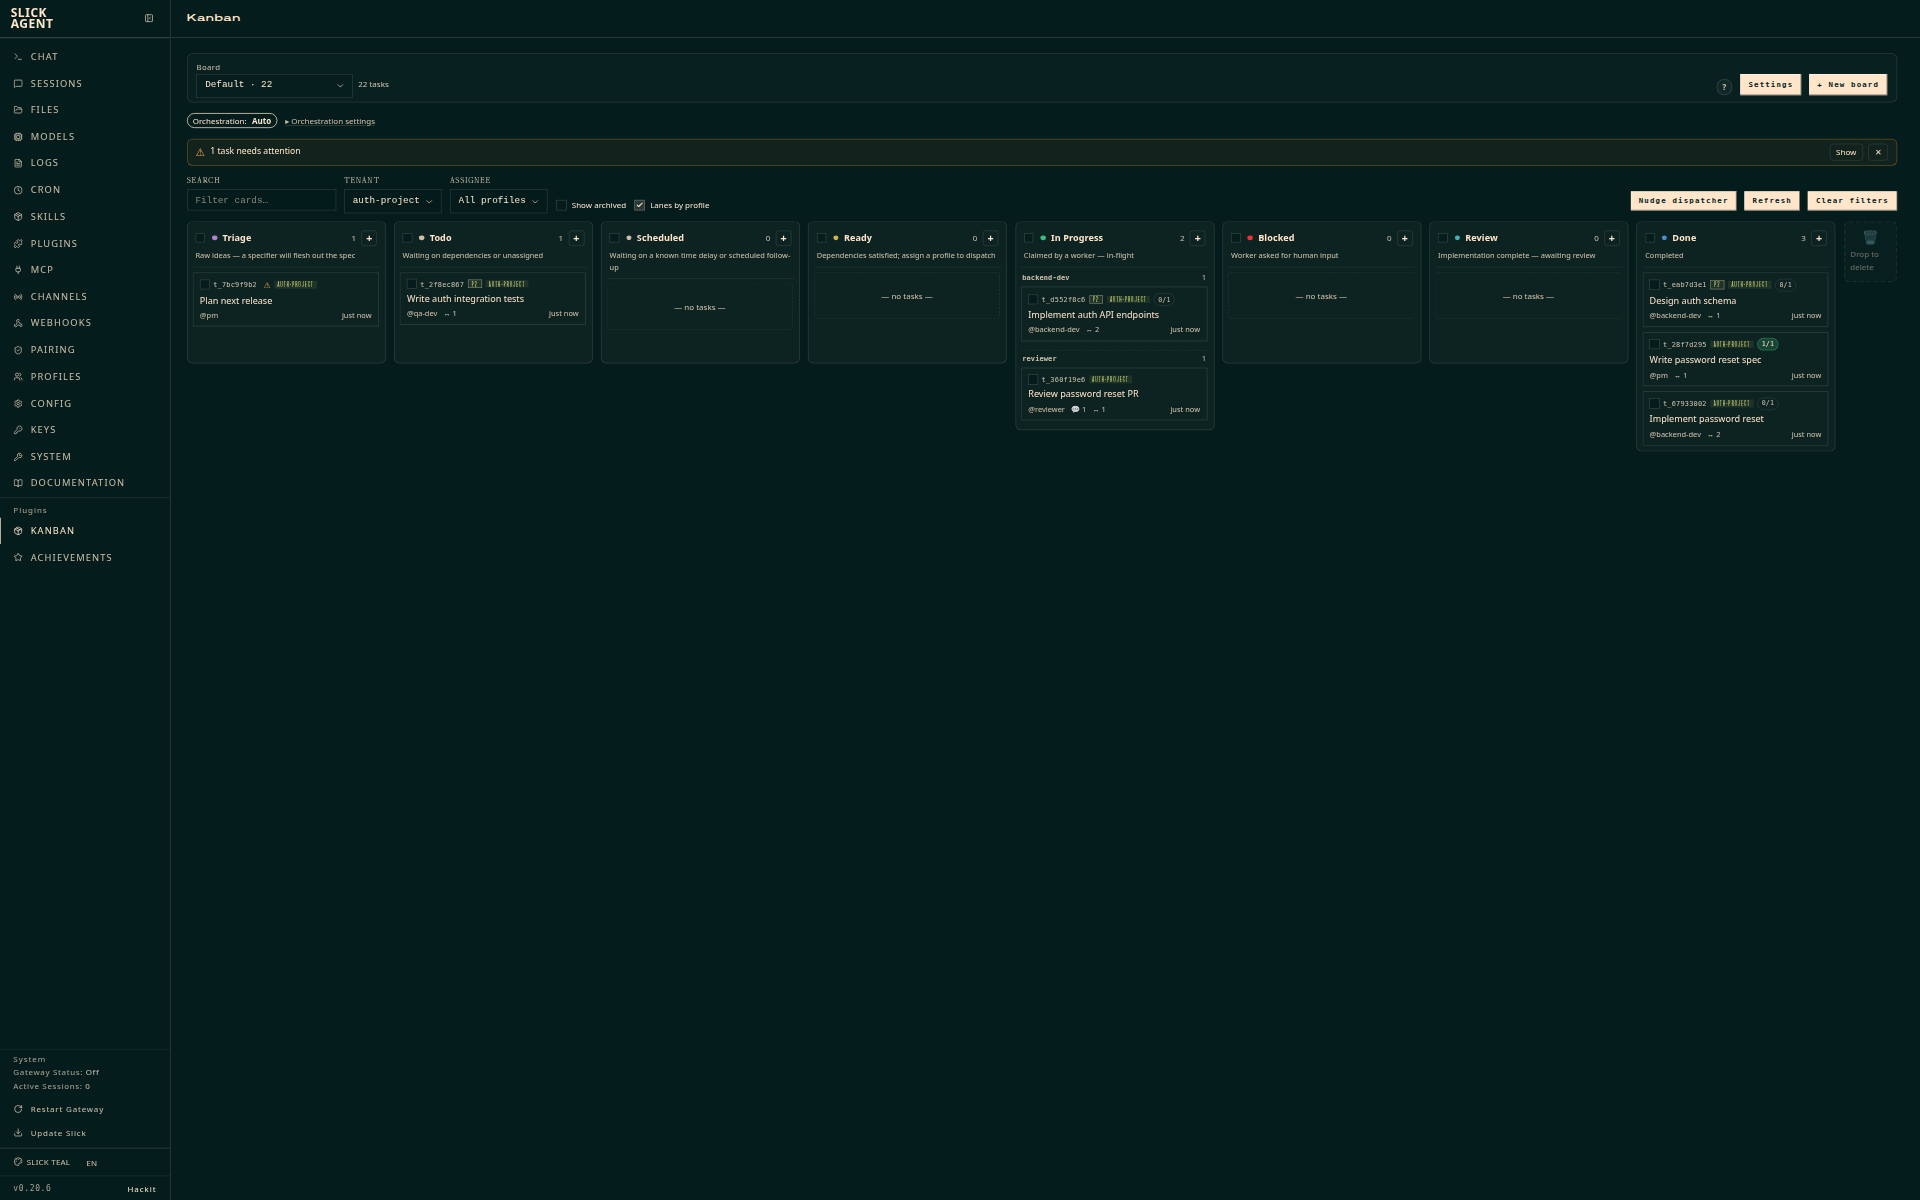Screen dimensions: 1920x1200
Task: Click the Search filter cards field
Action: (261, 200)
